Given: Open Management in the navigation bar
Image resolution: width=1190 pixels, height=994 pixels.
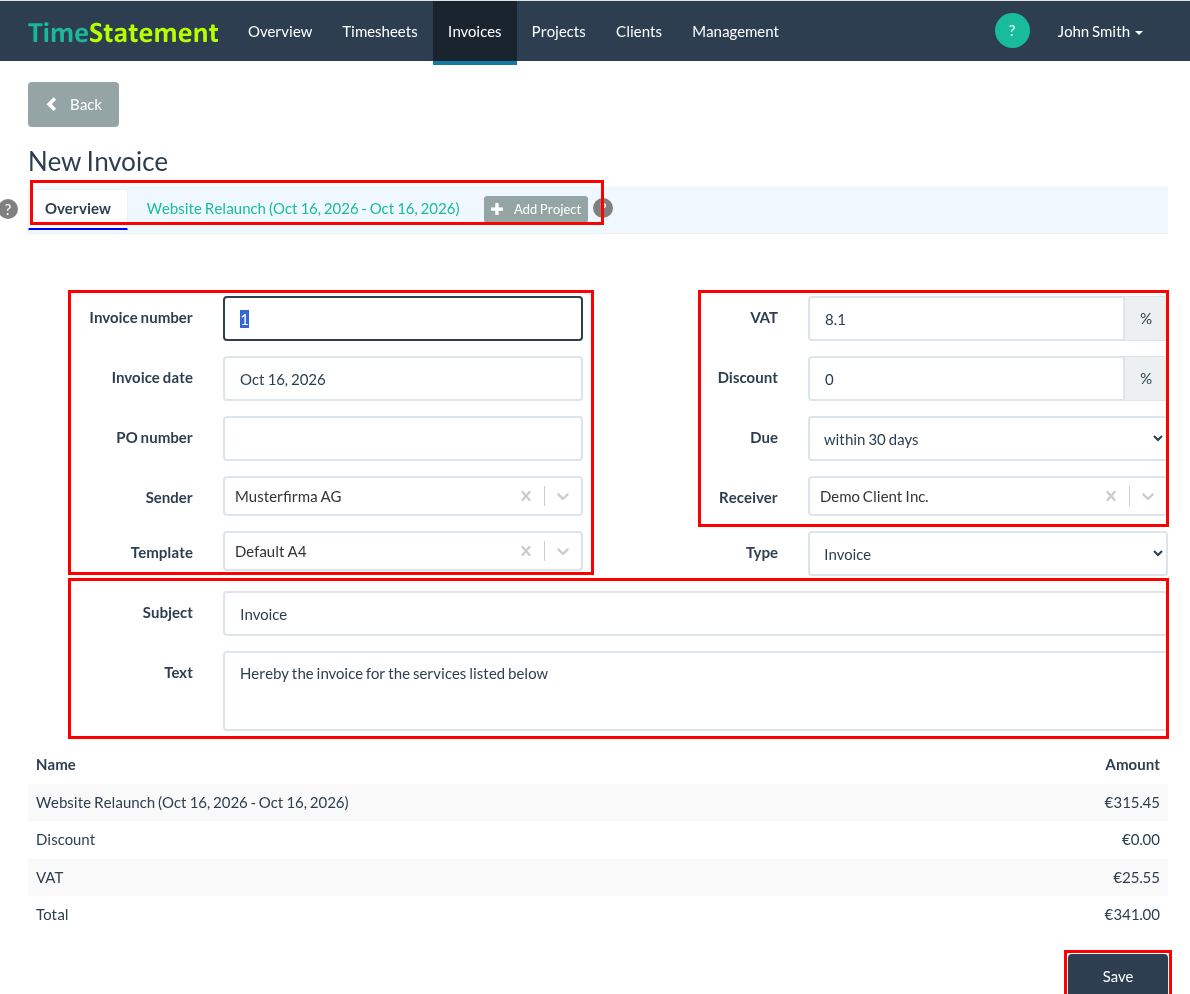Looking at the screenshot, I should click(735, 32).
